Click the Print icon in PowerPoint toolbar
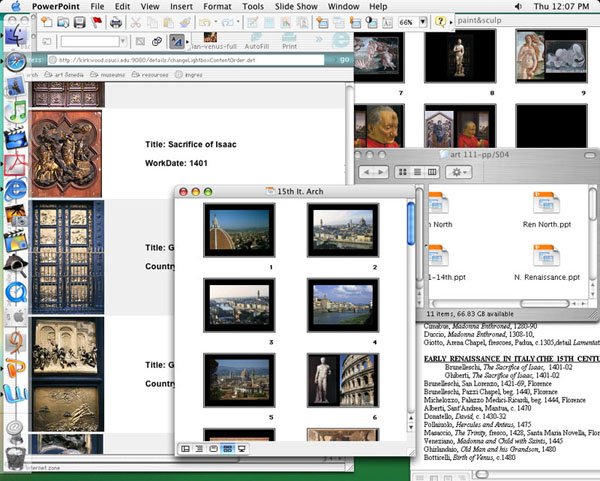The width and height of the screenshot is (600, 481). point(116,22)
